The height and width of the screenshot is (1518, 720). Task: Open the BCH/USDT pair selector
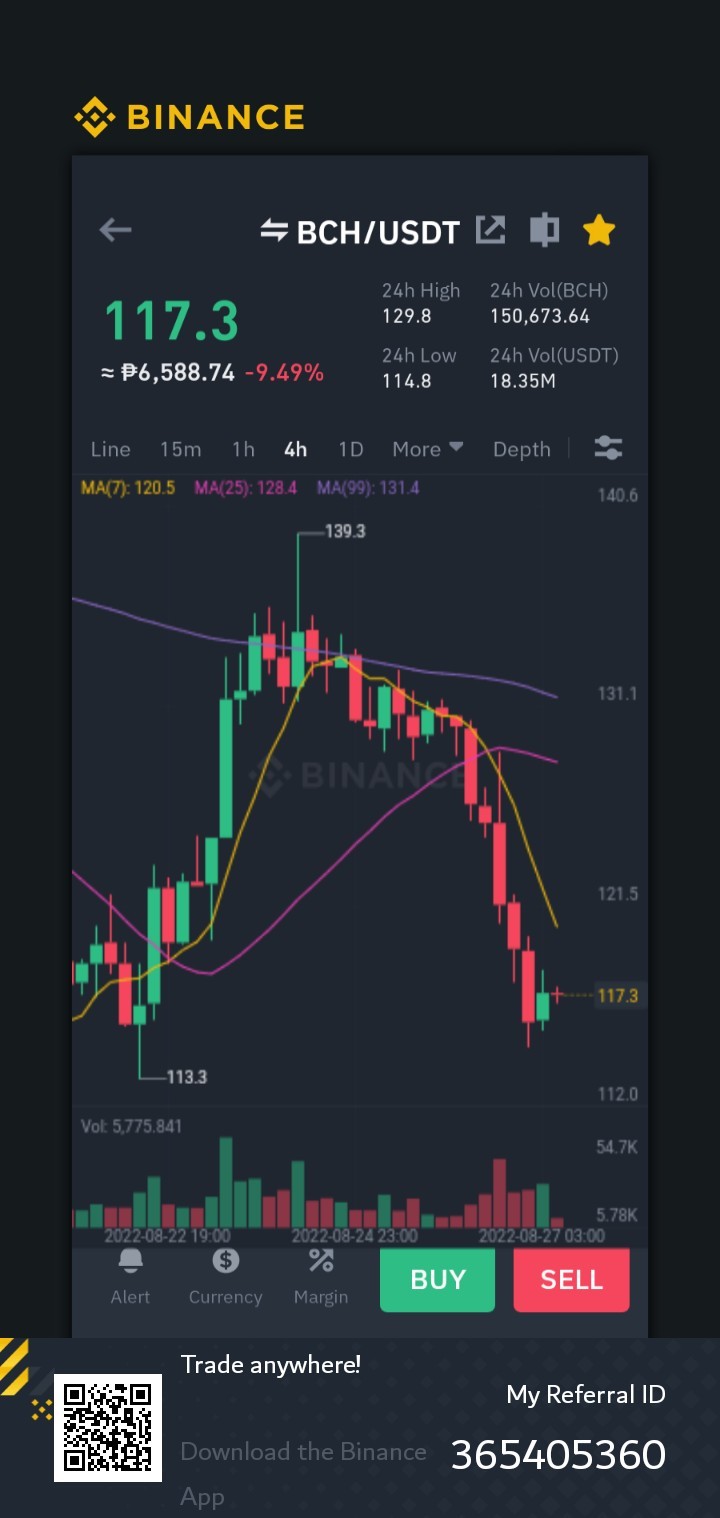(x=378, y=232)
